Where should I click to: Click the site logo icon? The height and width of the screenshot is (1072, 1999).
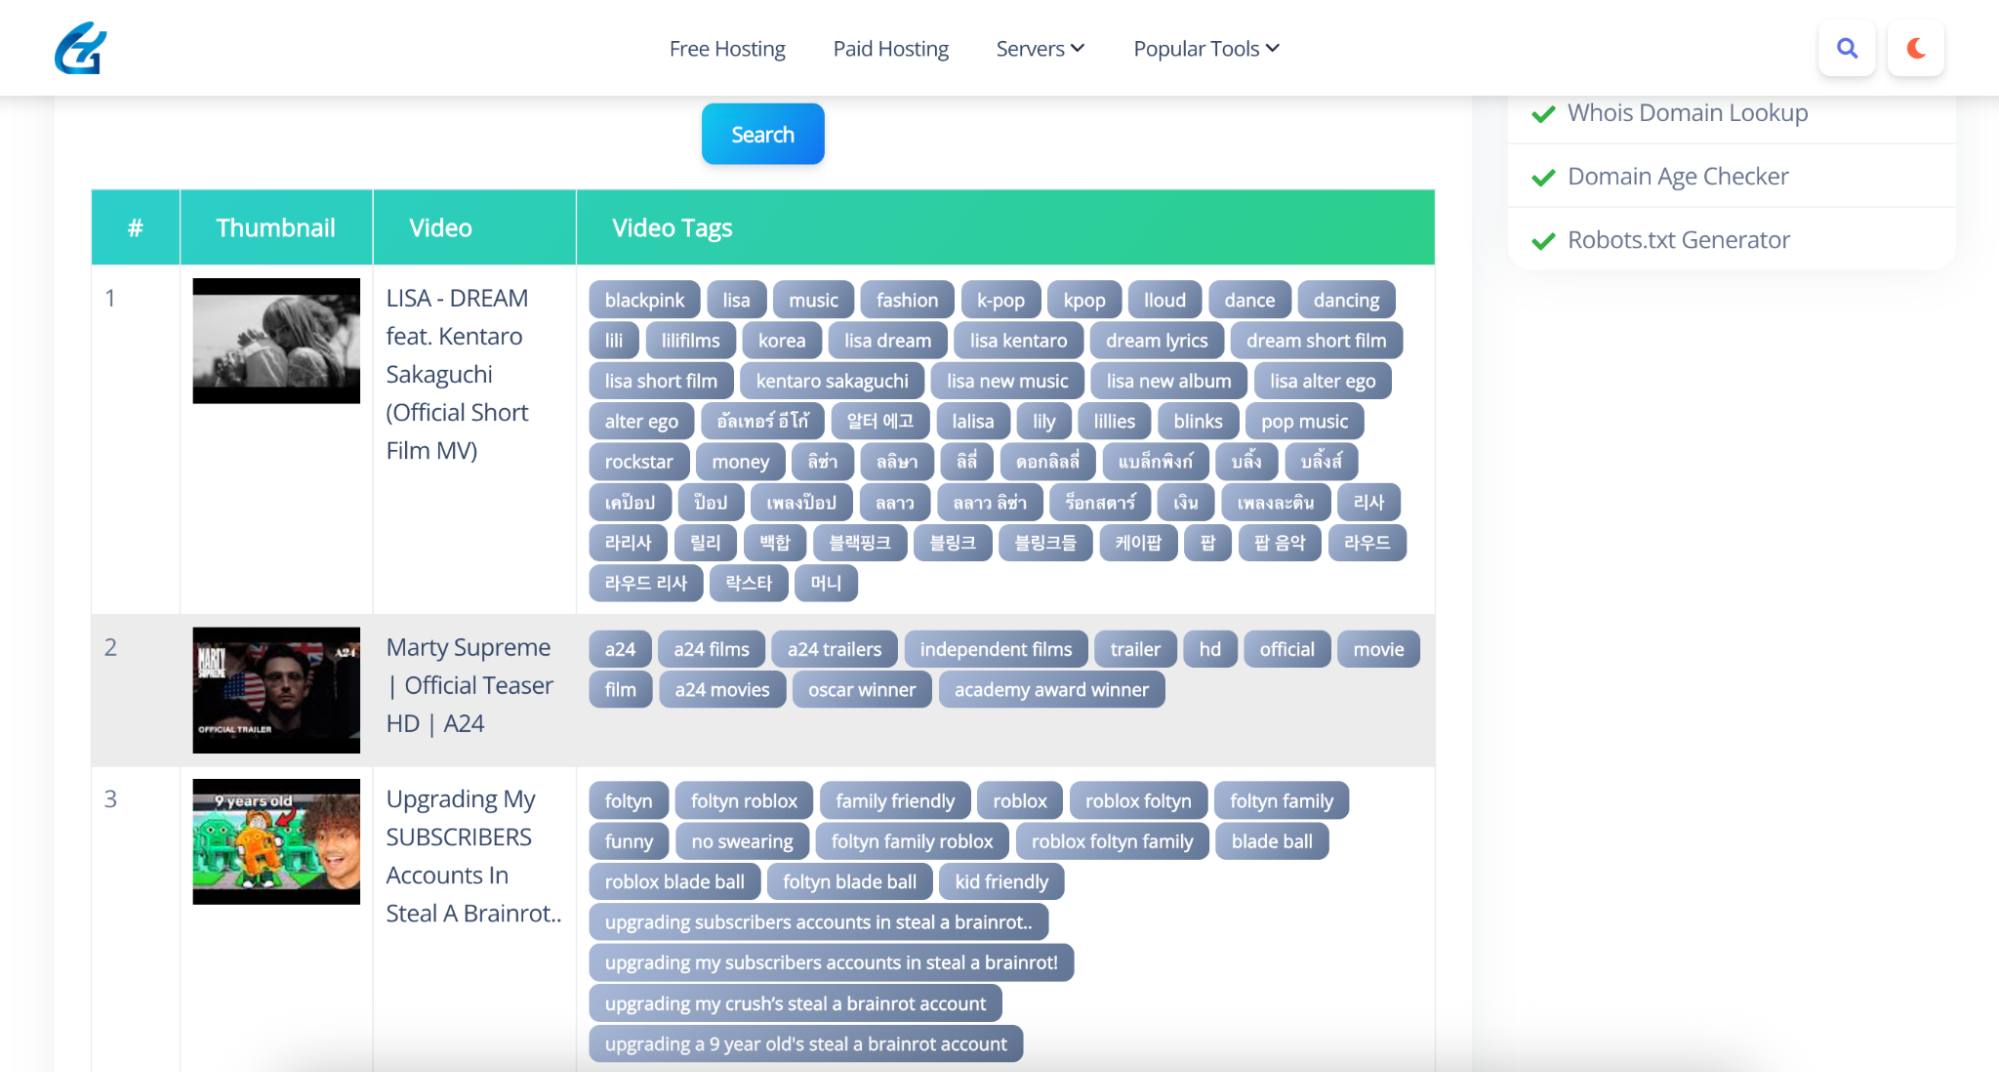point(80,48)
